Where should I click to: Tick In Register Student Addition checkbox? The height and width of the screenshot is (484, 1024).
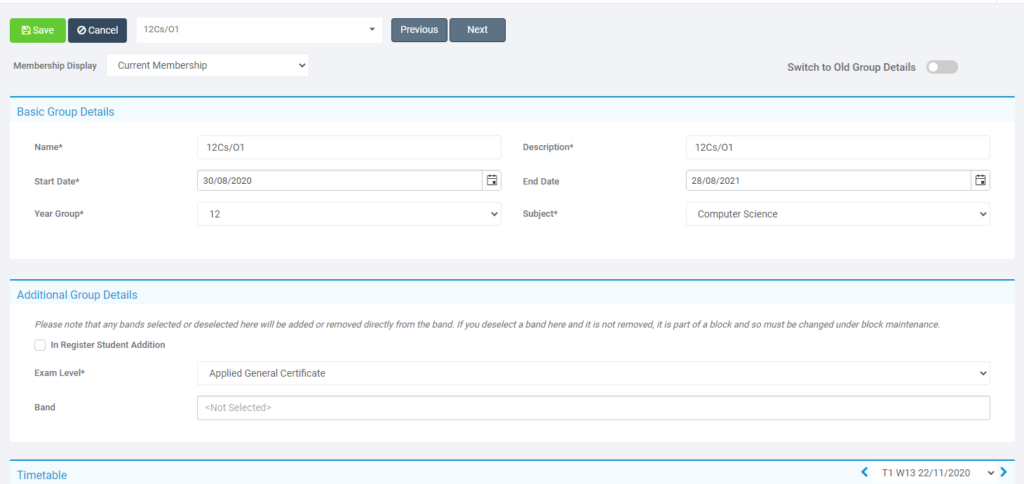40,345
